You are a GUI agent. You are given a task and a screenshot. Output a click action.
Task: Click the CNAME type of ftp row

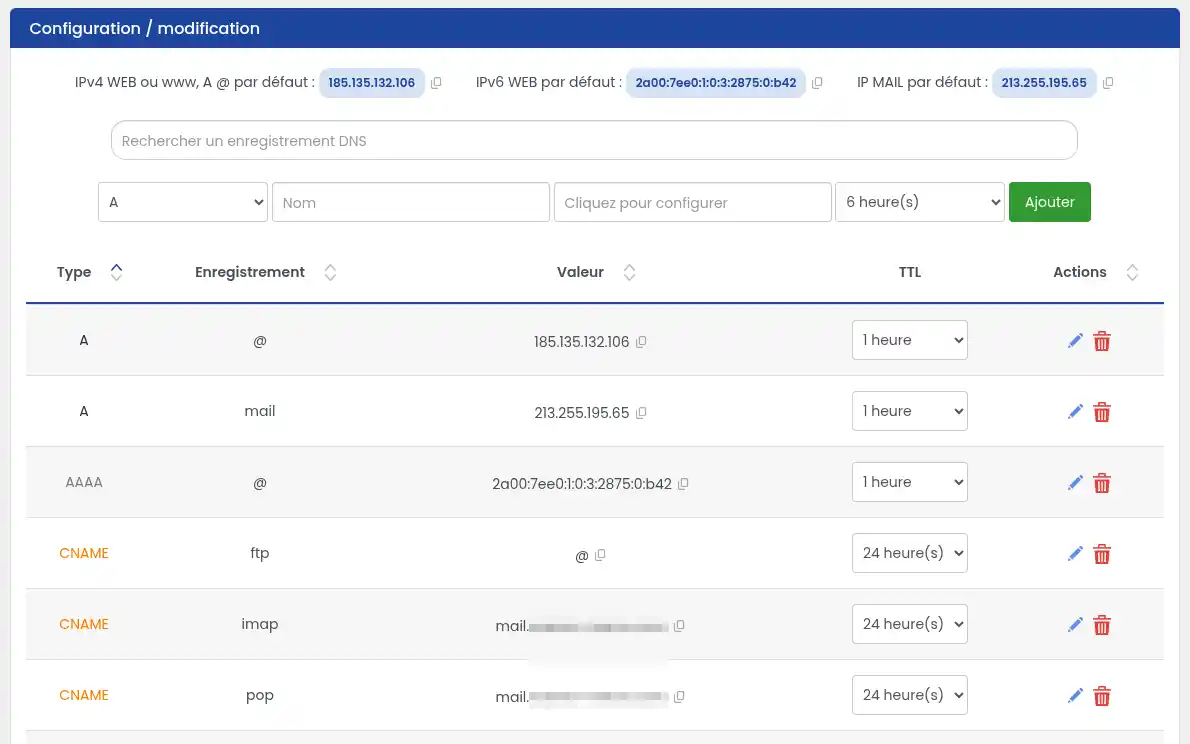point(83,553)
